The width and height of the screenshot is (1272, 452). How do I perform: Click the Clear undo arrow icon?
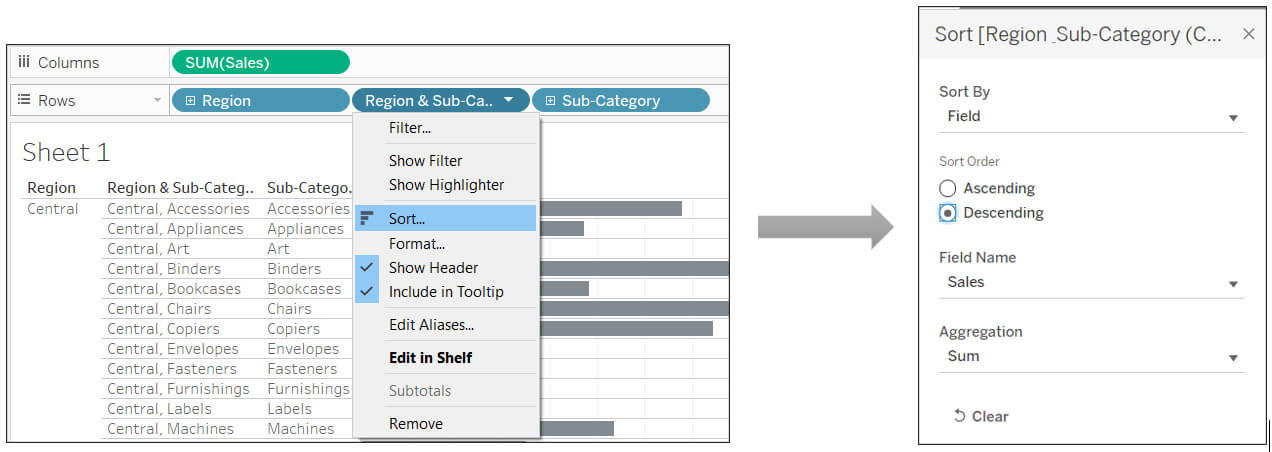[x=959, y=416]
